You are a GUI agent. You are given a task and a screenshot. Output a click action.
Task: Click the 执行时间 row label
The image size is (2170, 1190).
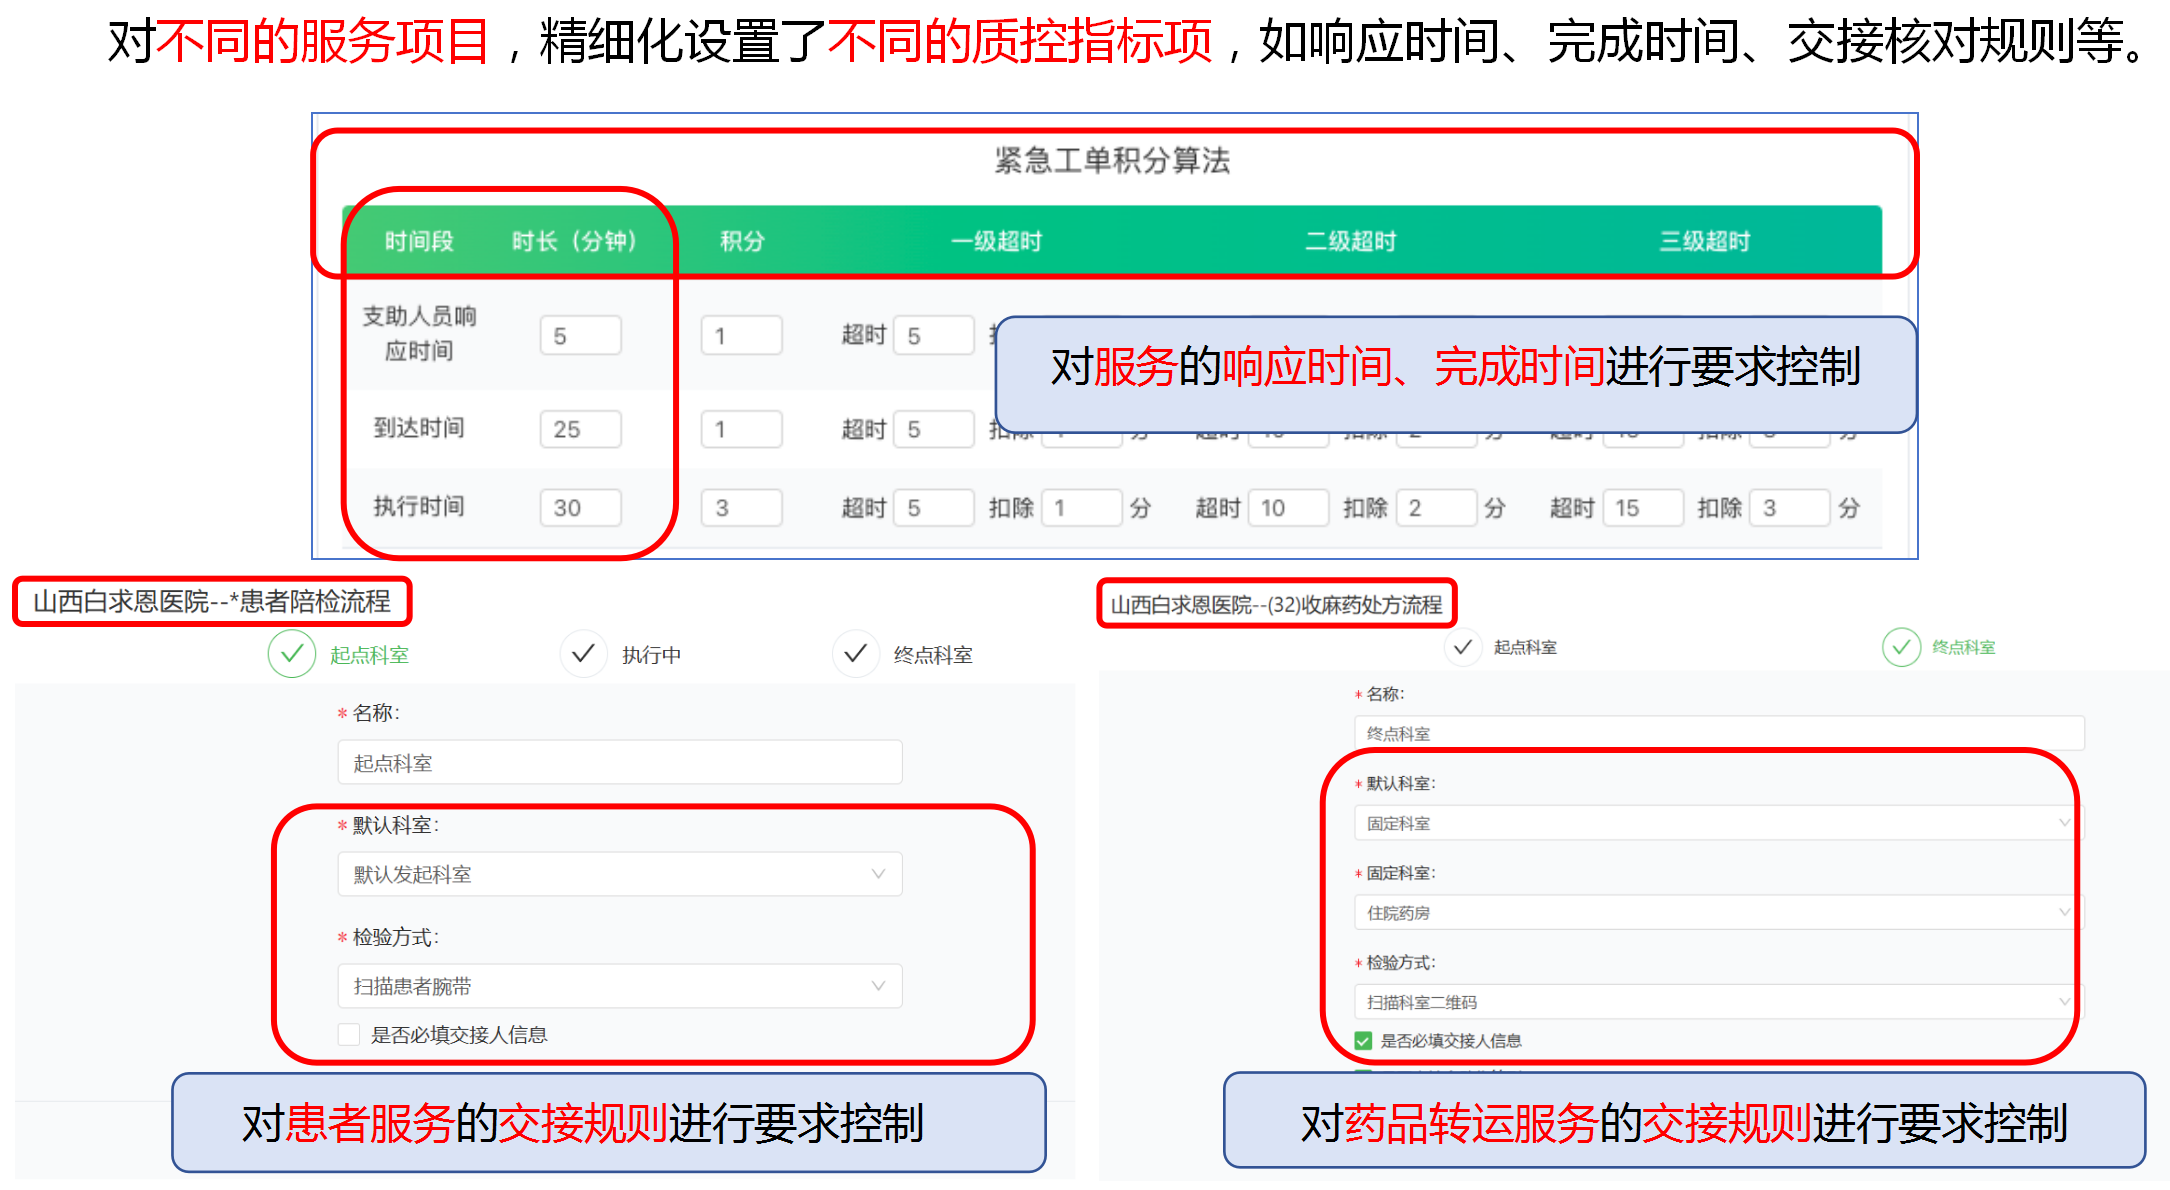point(419,506)
